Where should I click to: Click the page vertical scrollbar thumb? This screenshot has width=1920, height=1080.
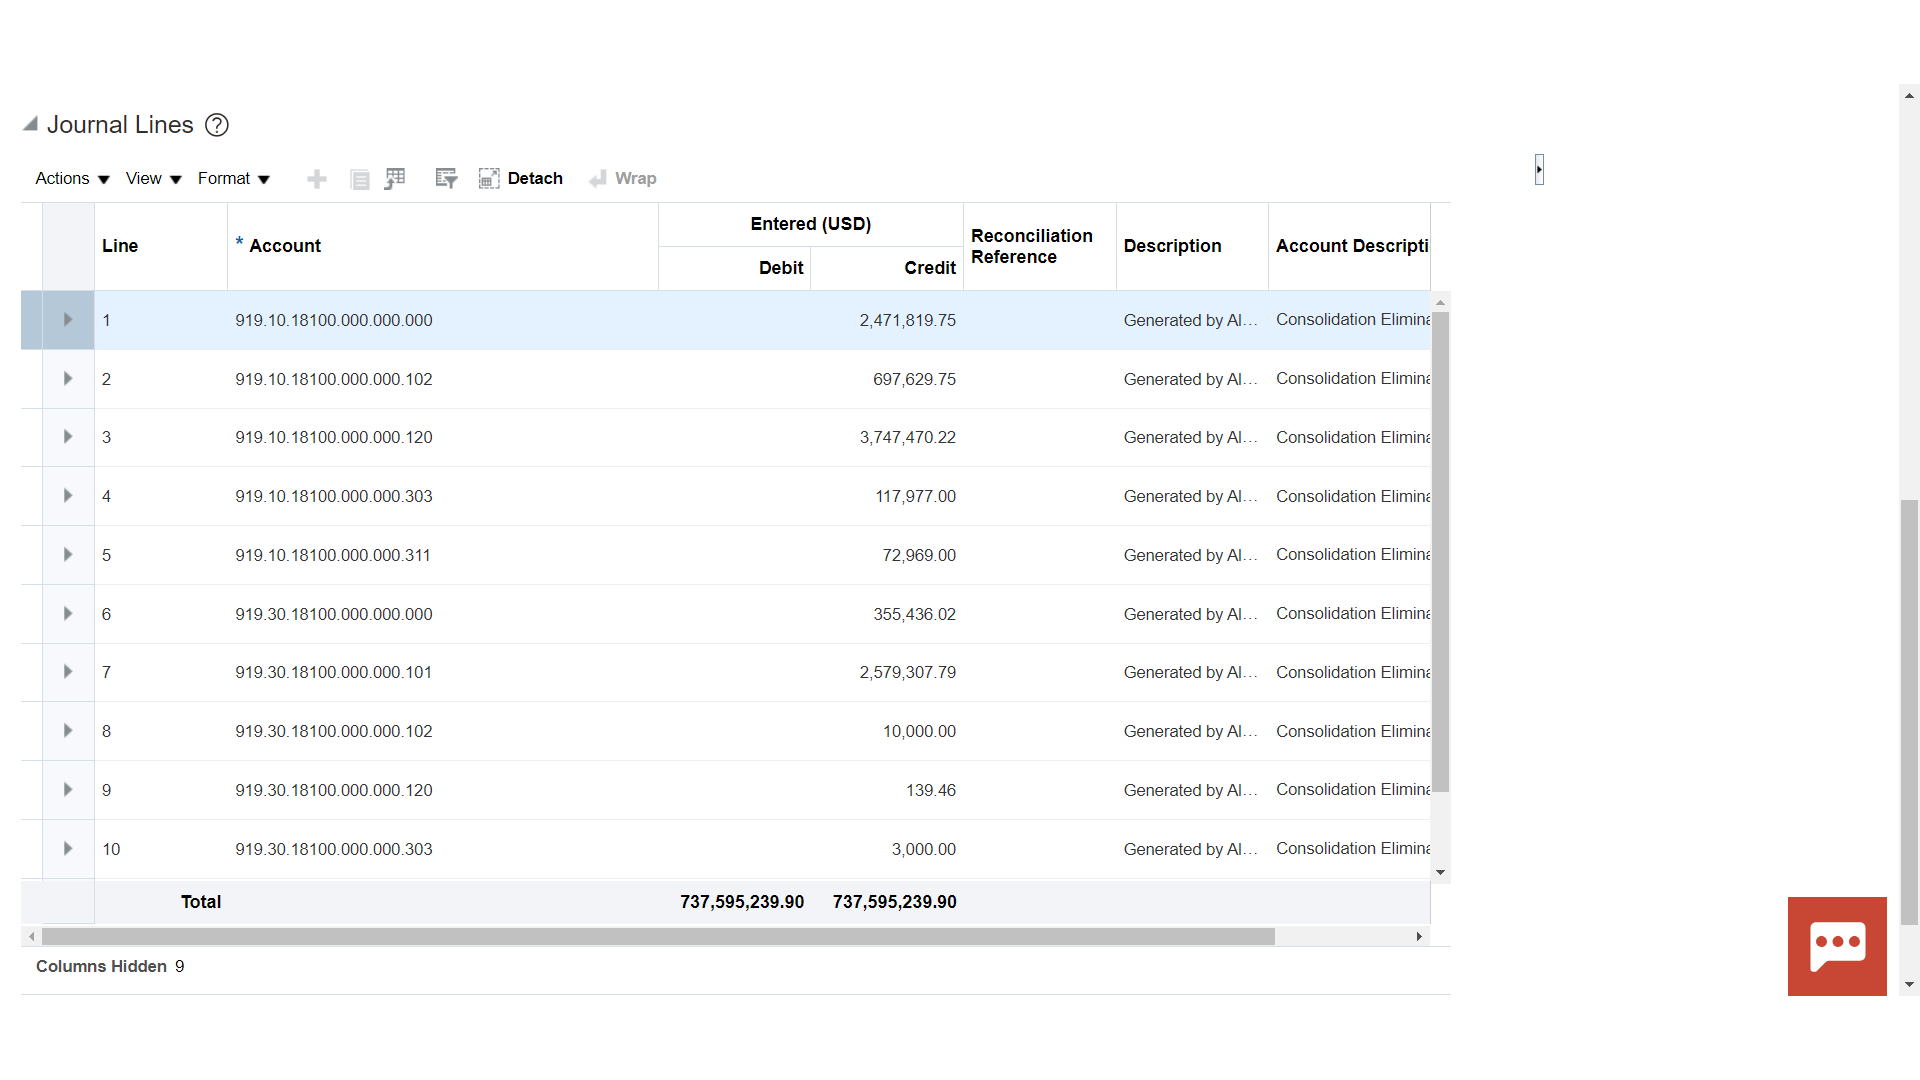pyautogui.click(x=1909, y=712)
